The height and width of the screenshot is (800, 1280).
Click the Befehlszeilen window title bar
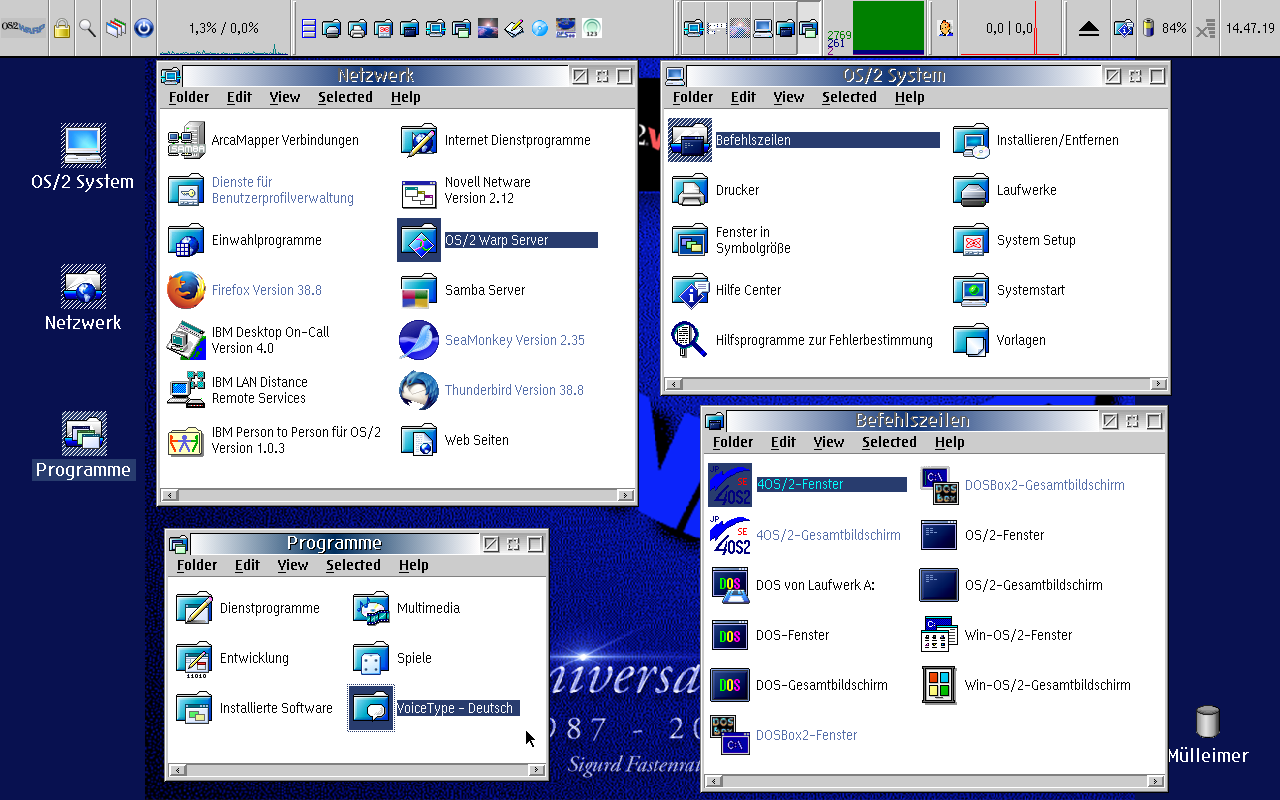(912, 421)
